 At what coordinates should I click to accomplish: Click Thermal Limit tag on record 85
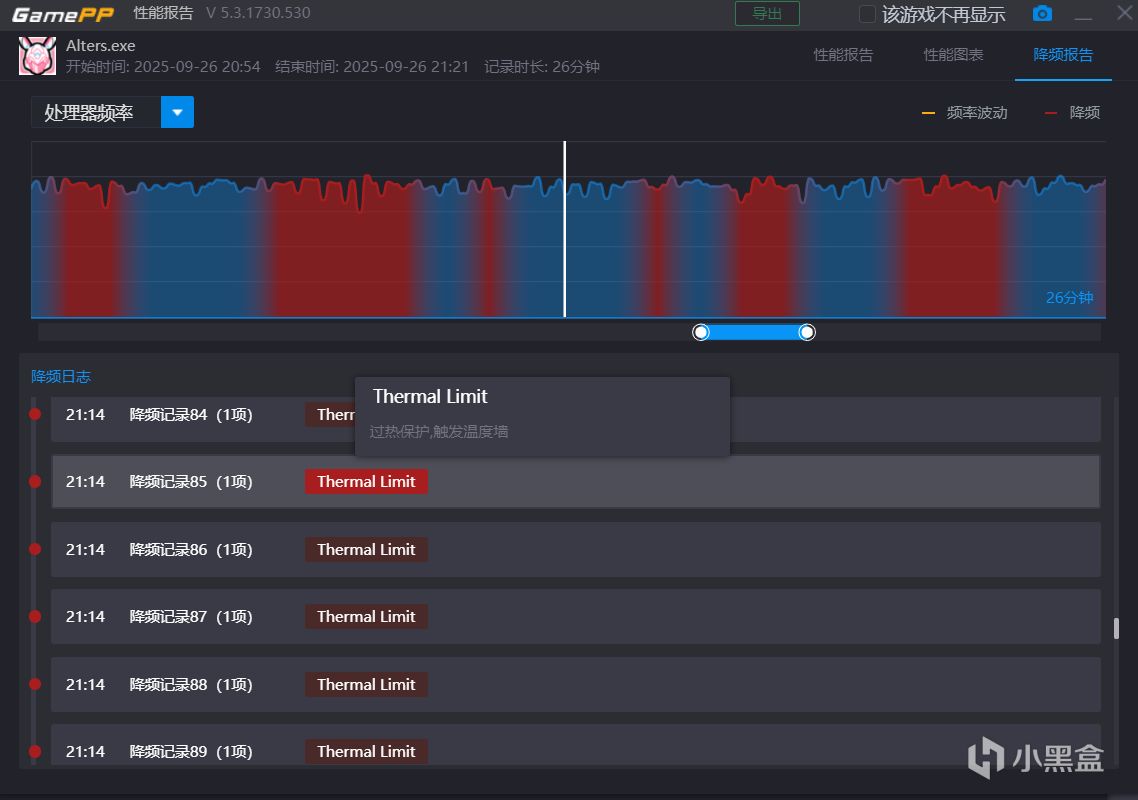tap(366, 481)
